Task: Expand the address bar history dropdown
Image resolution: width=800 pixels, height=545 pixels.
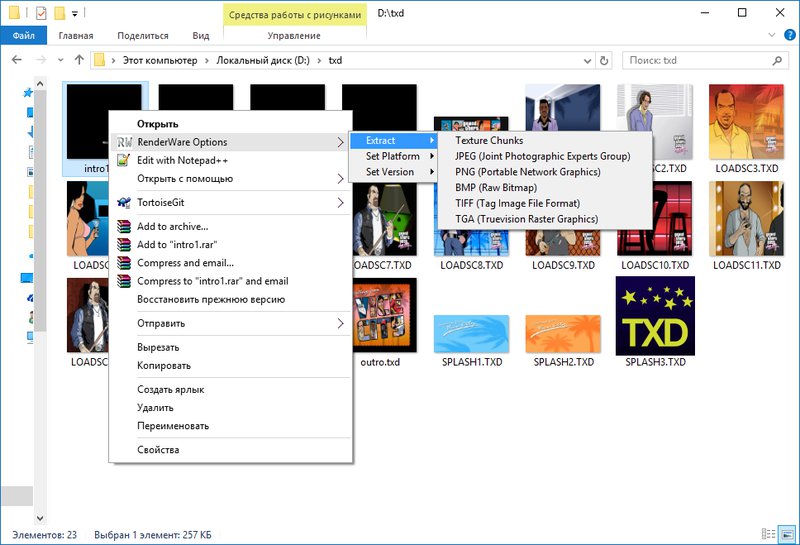Action: click(587, 61)
